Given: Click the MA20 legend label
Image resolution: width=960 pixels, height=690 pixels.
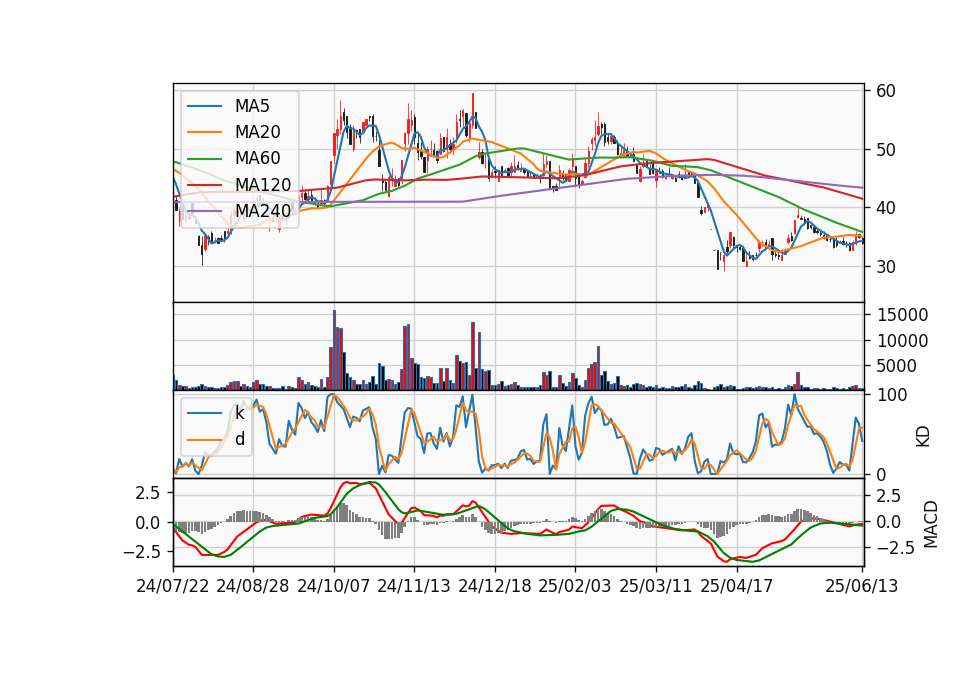Looking at the screenshot, I should pyautogui.click(x=258, y=132).
